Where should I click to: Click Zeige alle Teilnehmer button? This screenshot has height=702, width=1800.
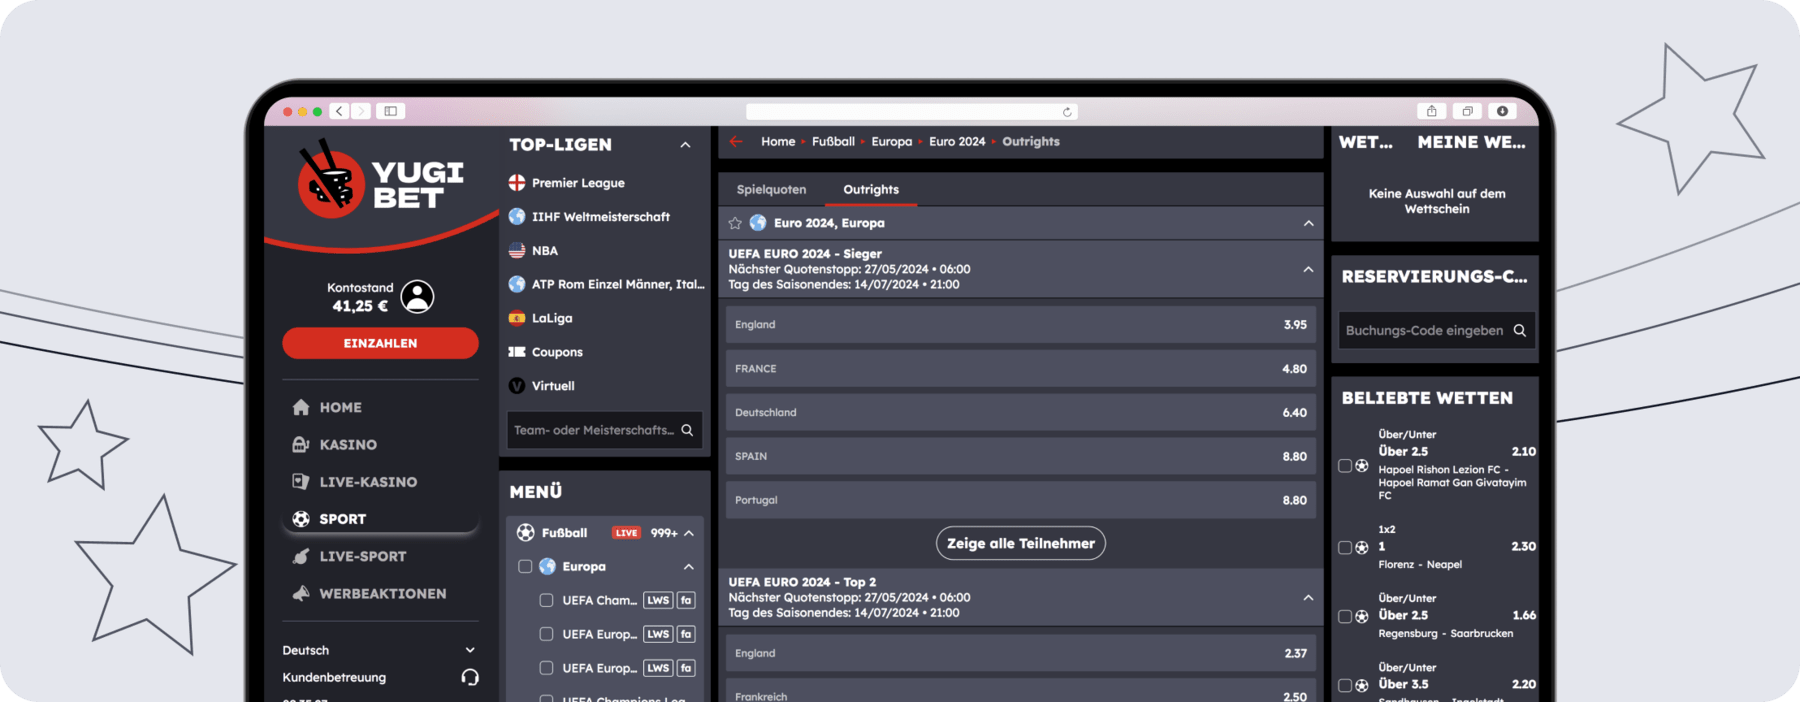point(1021,543)
